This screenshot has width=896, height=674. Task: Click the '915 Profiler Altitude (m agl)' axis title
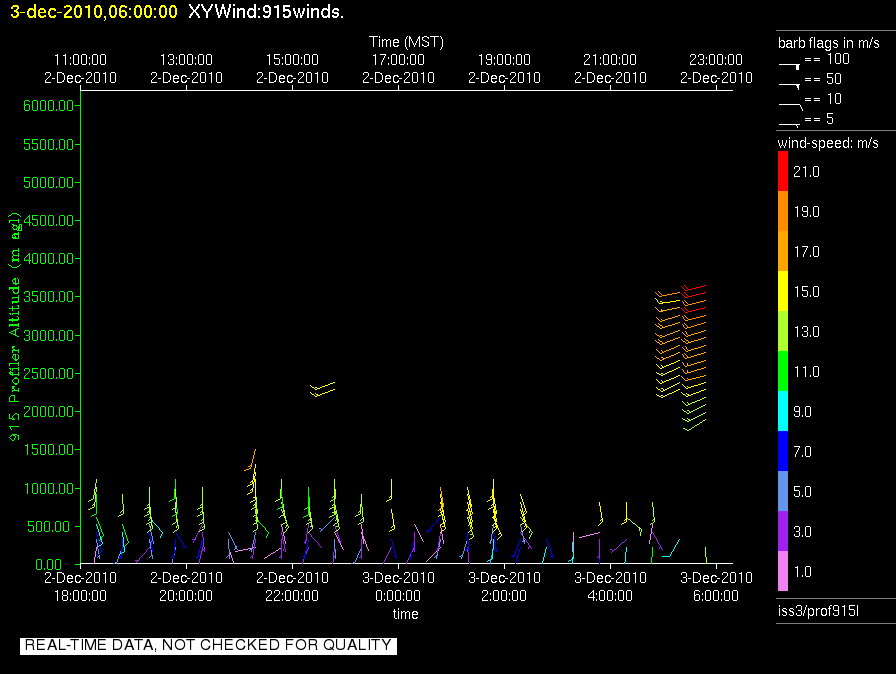click(14, 326)
